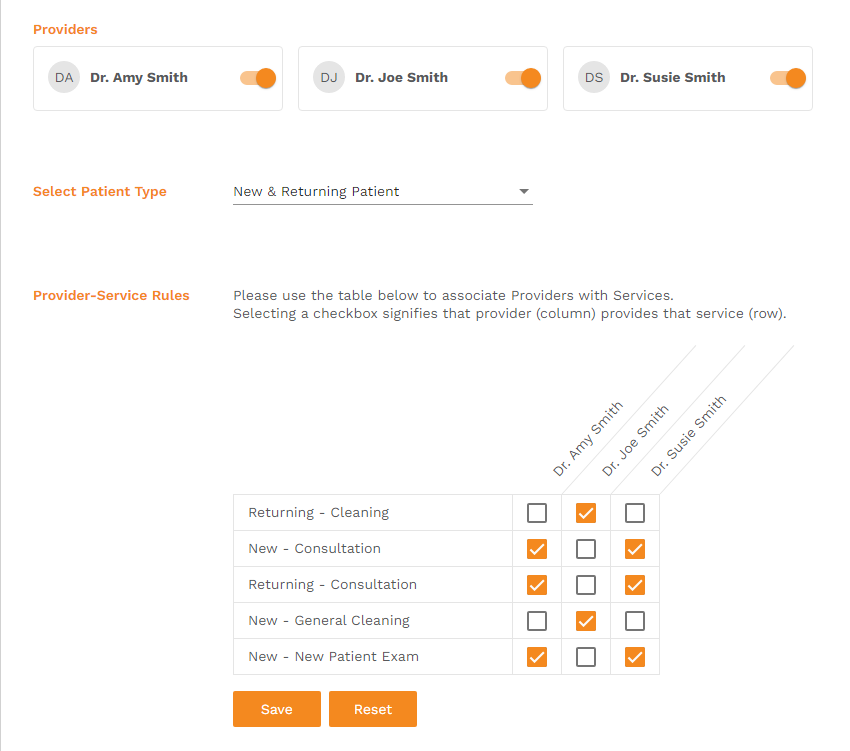Check Returning - Cleaning for Dr. Susie Smith
The width and height of the screenshot is (850, 751).
coord(635,512)
